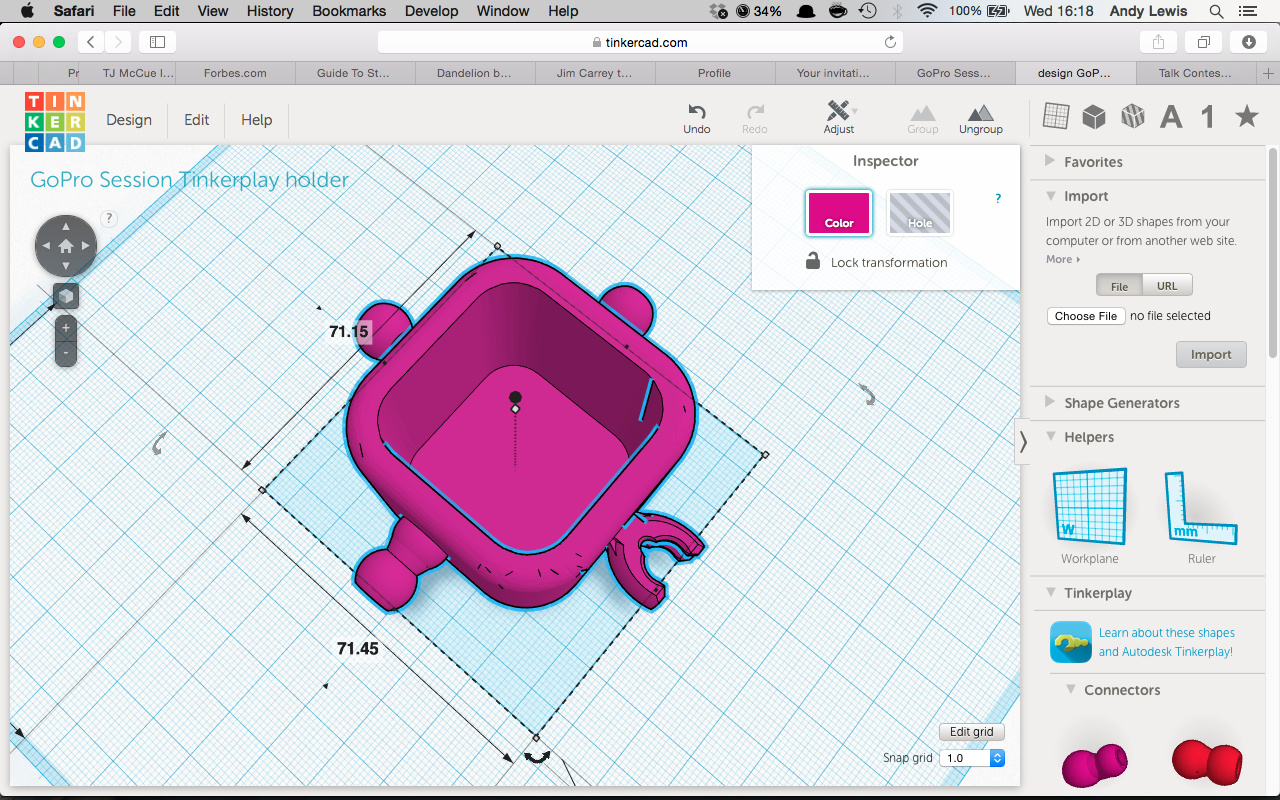Switch import source to URL
The image size is (1280, 800).
[1167, 286]
